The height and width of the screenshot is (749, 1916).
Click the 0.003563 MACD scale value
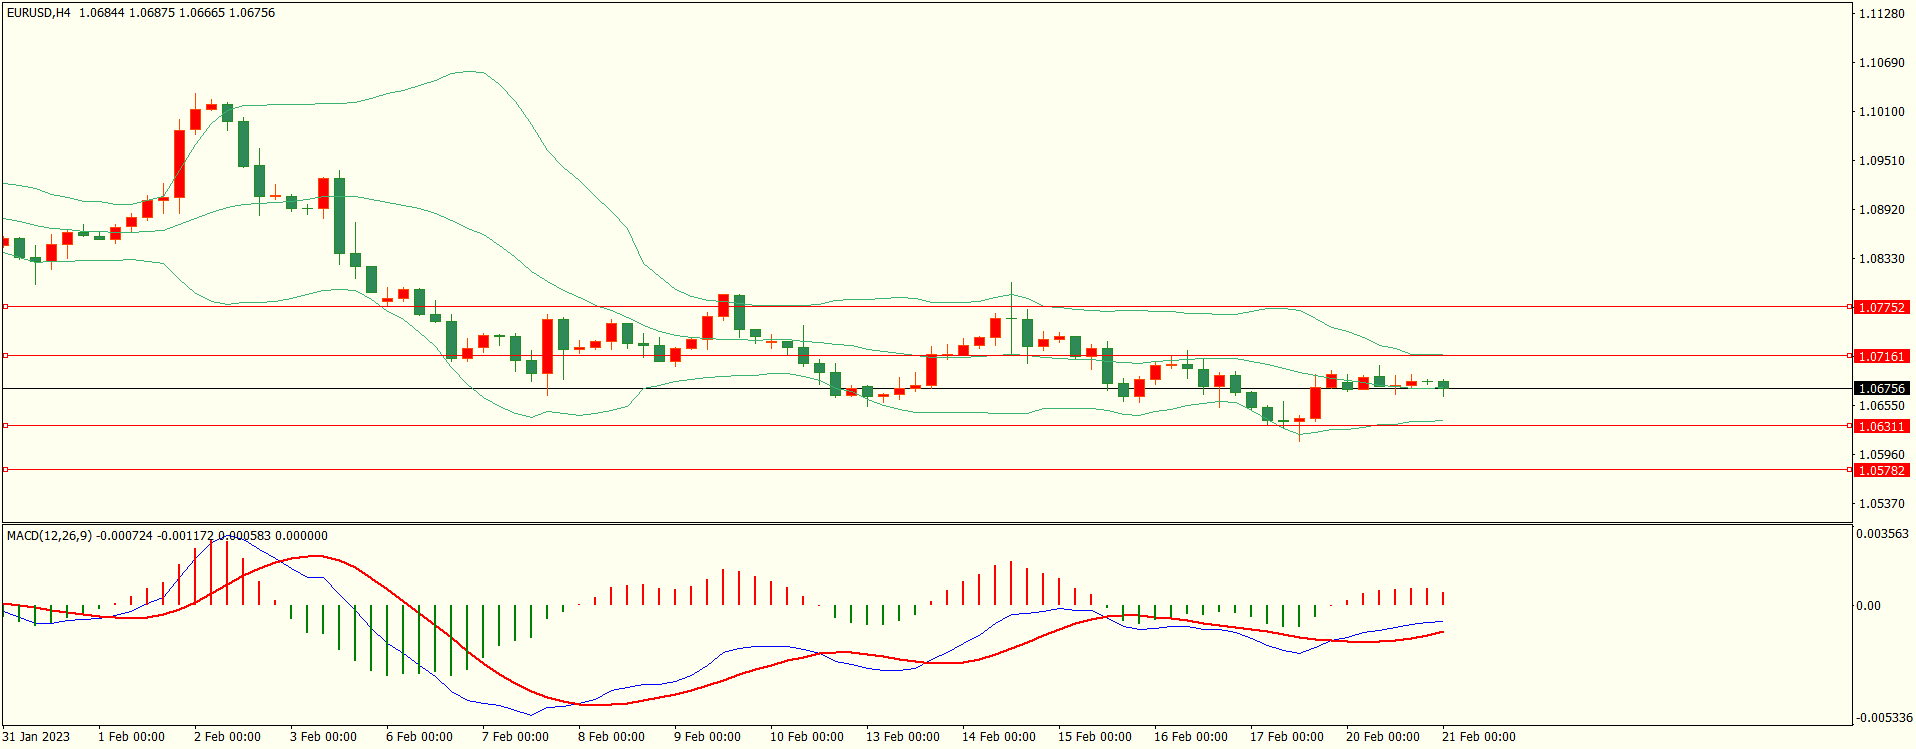(1882, 534)
